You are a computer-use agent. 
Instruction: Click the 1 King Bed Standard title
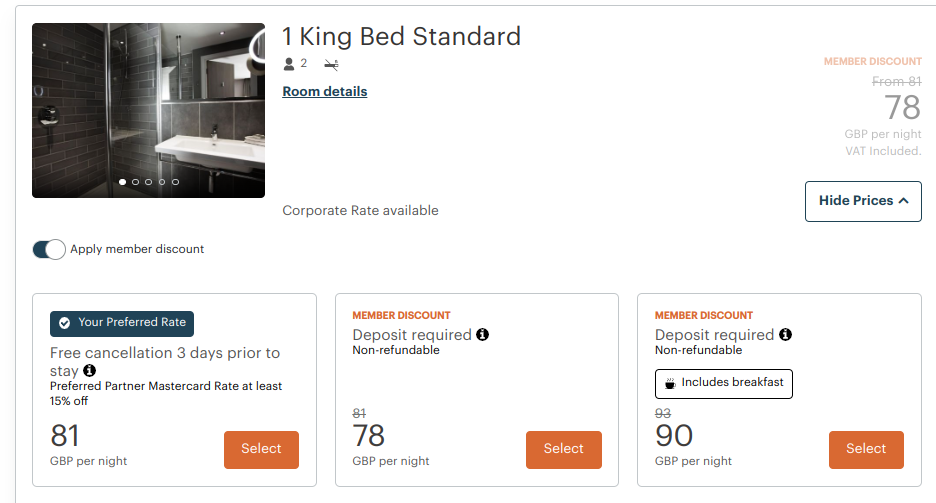coord(401,37)
